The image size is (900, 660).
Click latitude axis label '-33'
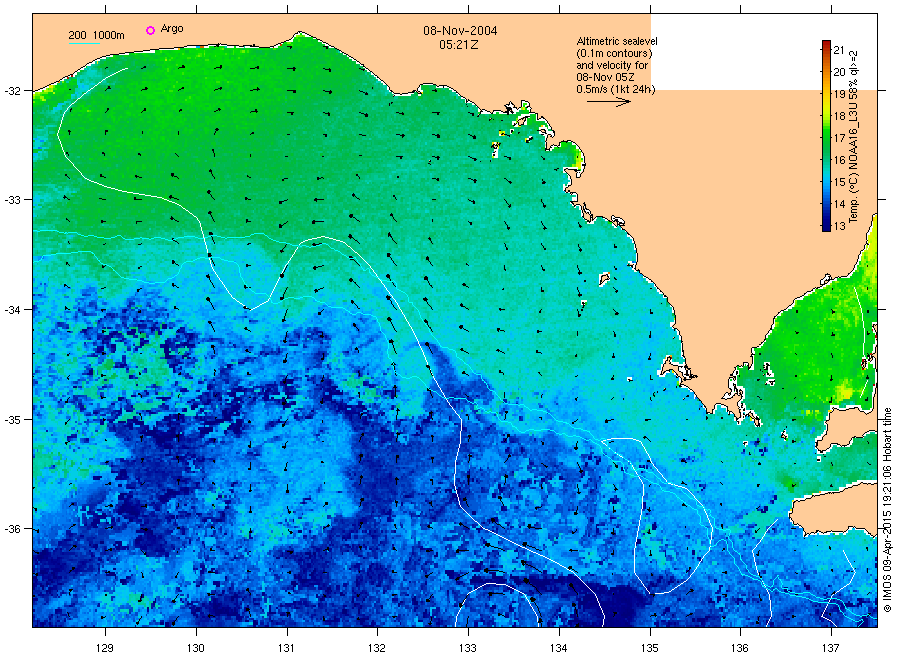tap(12, 200)
